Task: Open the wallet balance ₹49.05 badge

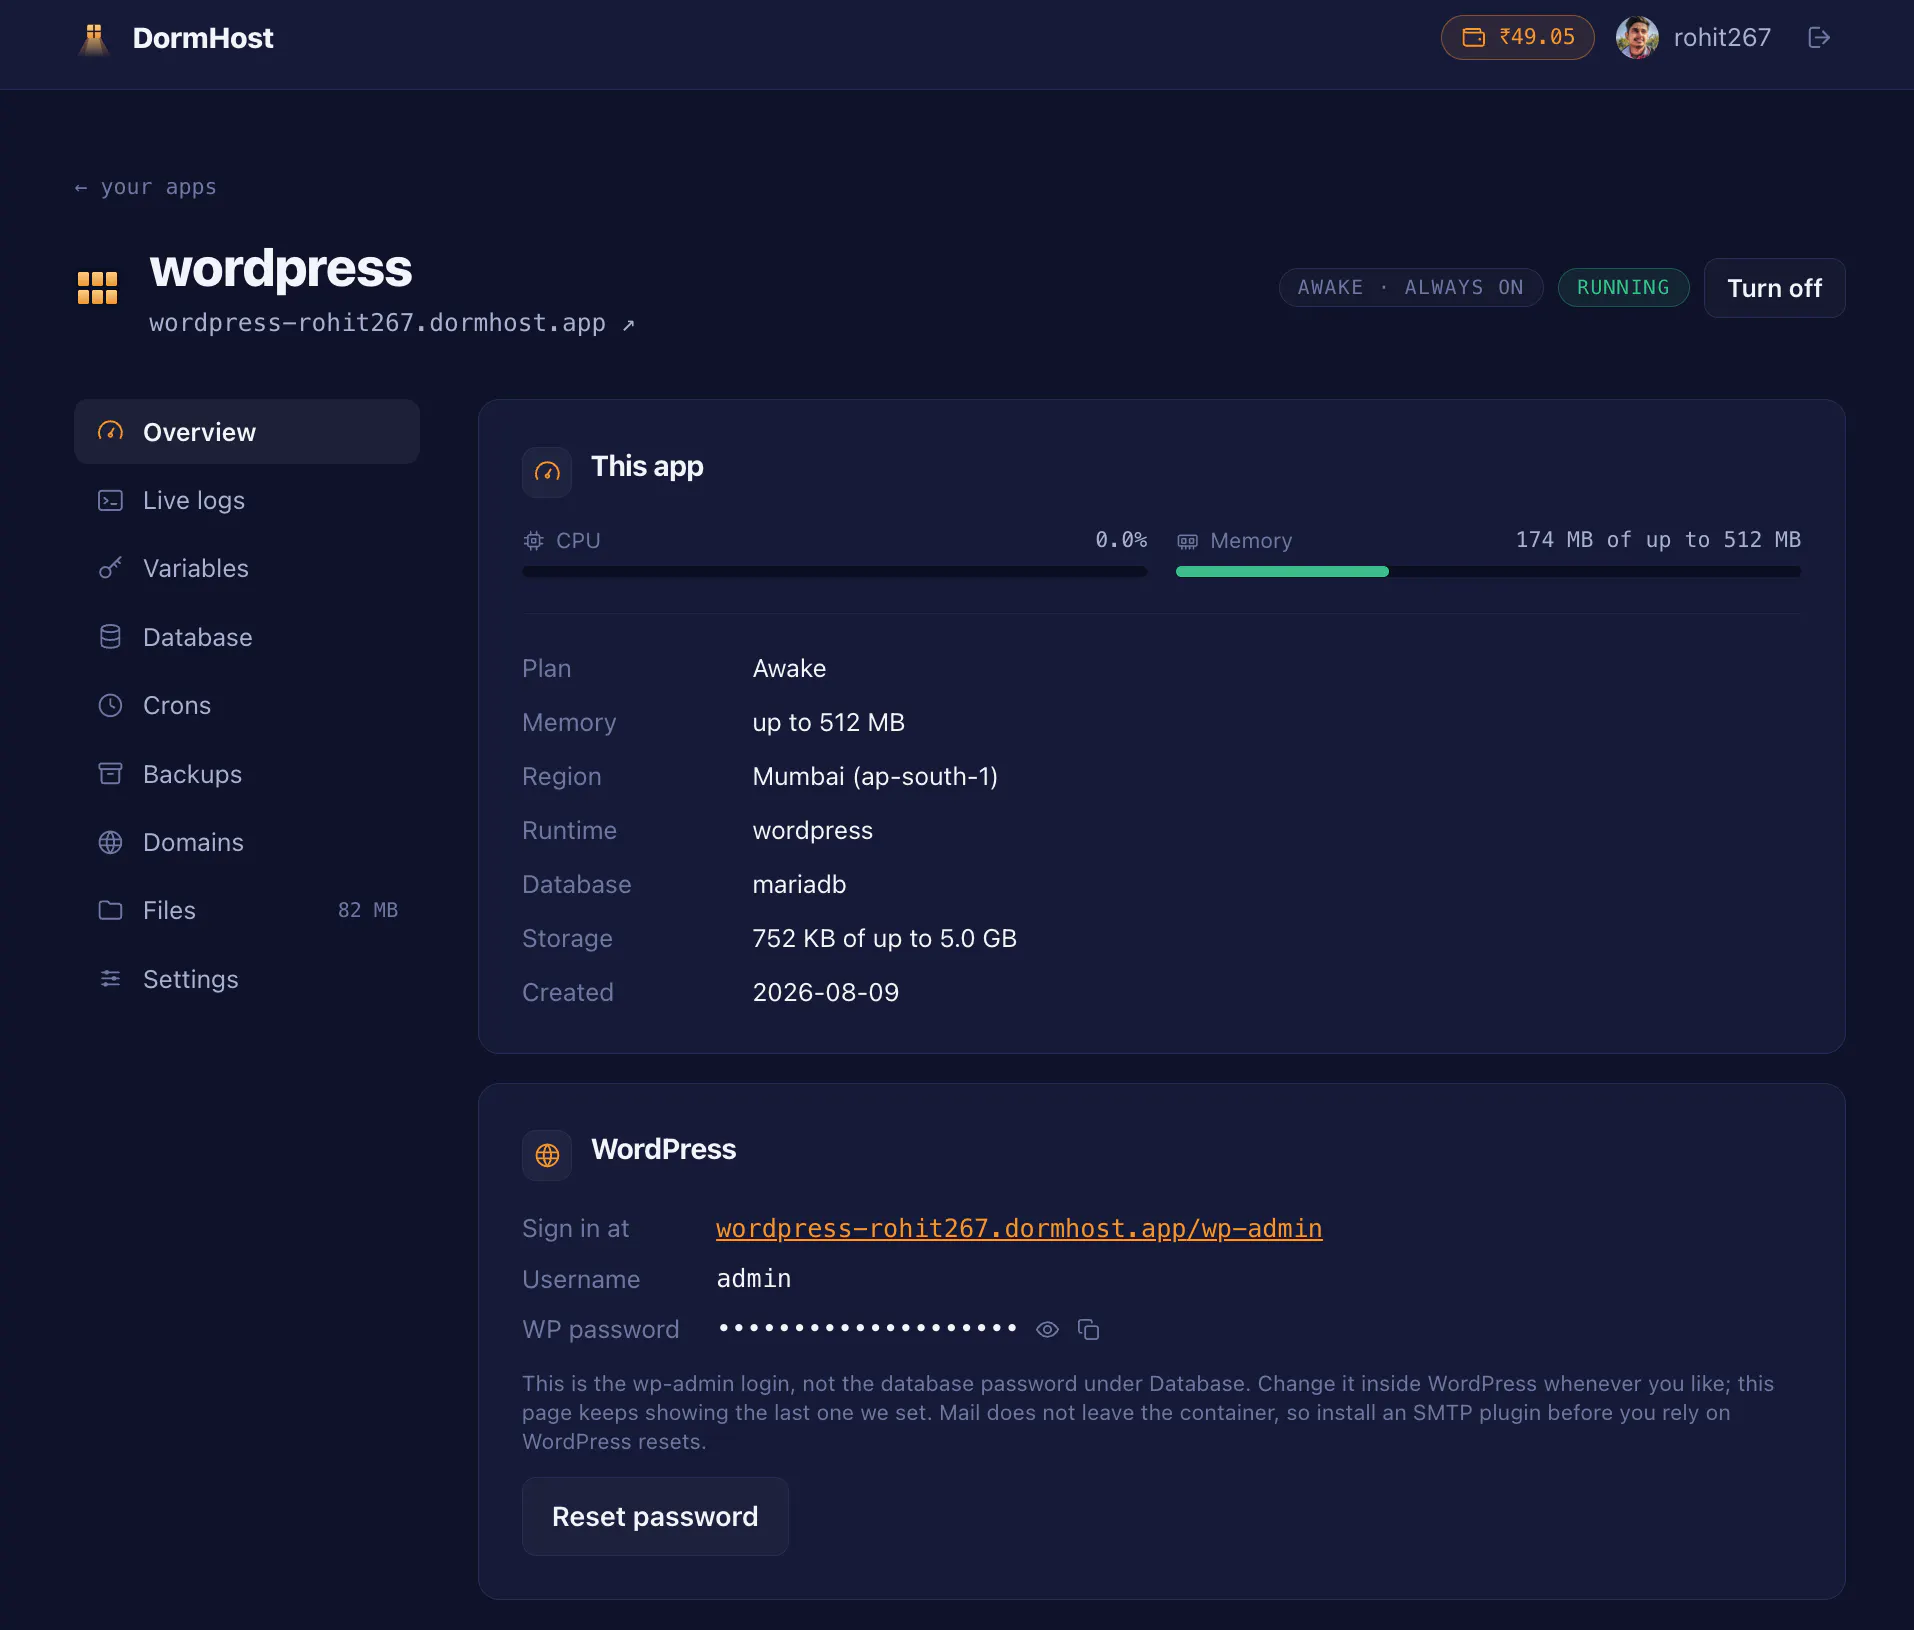Action: pos(1517,37)
